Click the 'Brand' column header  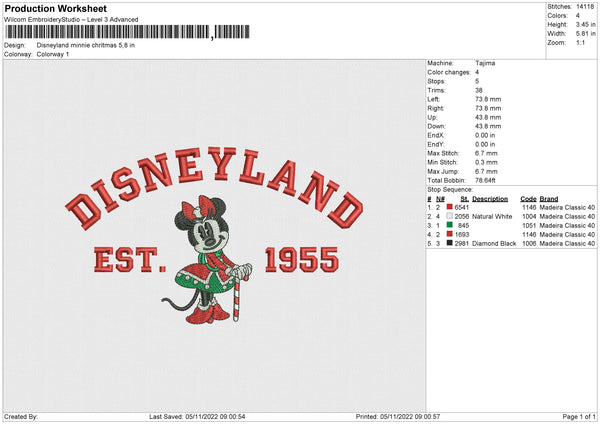[x=549, y=199]
